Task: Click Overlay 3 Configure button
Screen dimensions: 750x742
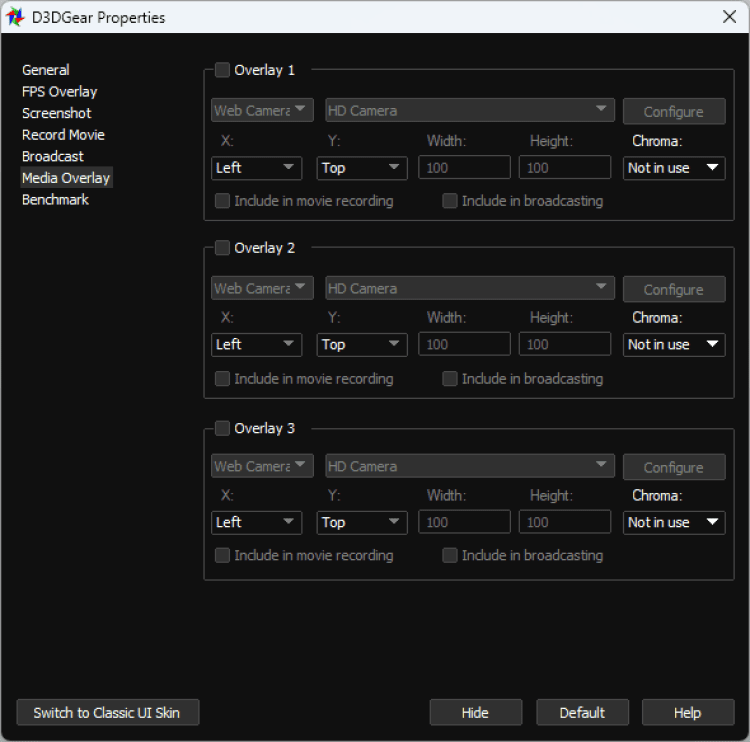Action: (x=674, y=467)
